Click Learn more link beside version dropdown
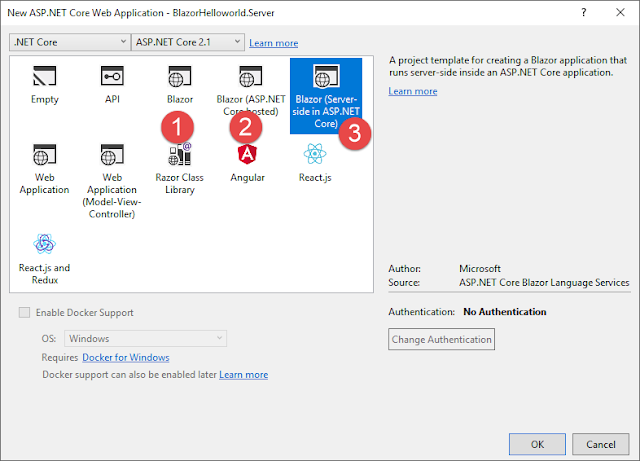 click(x=273, y=43)
